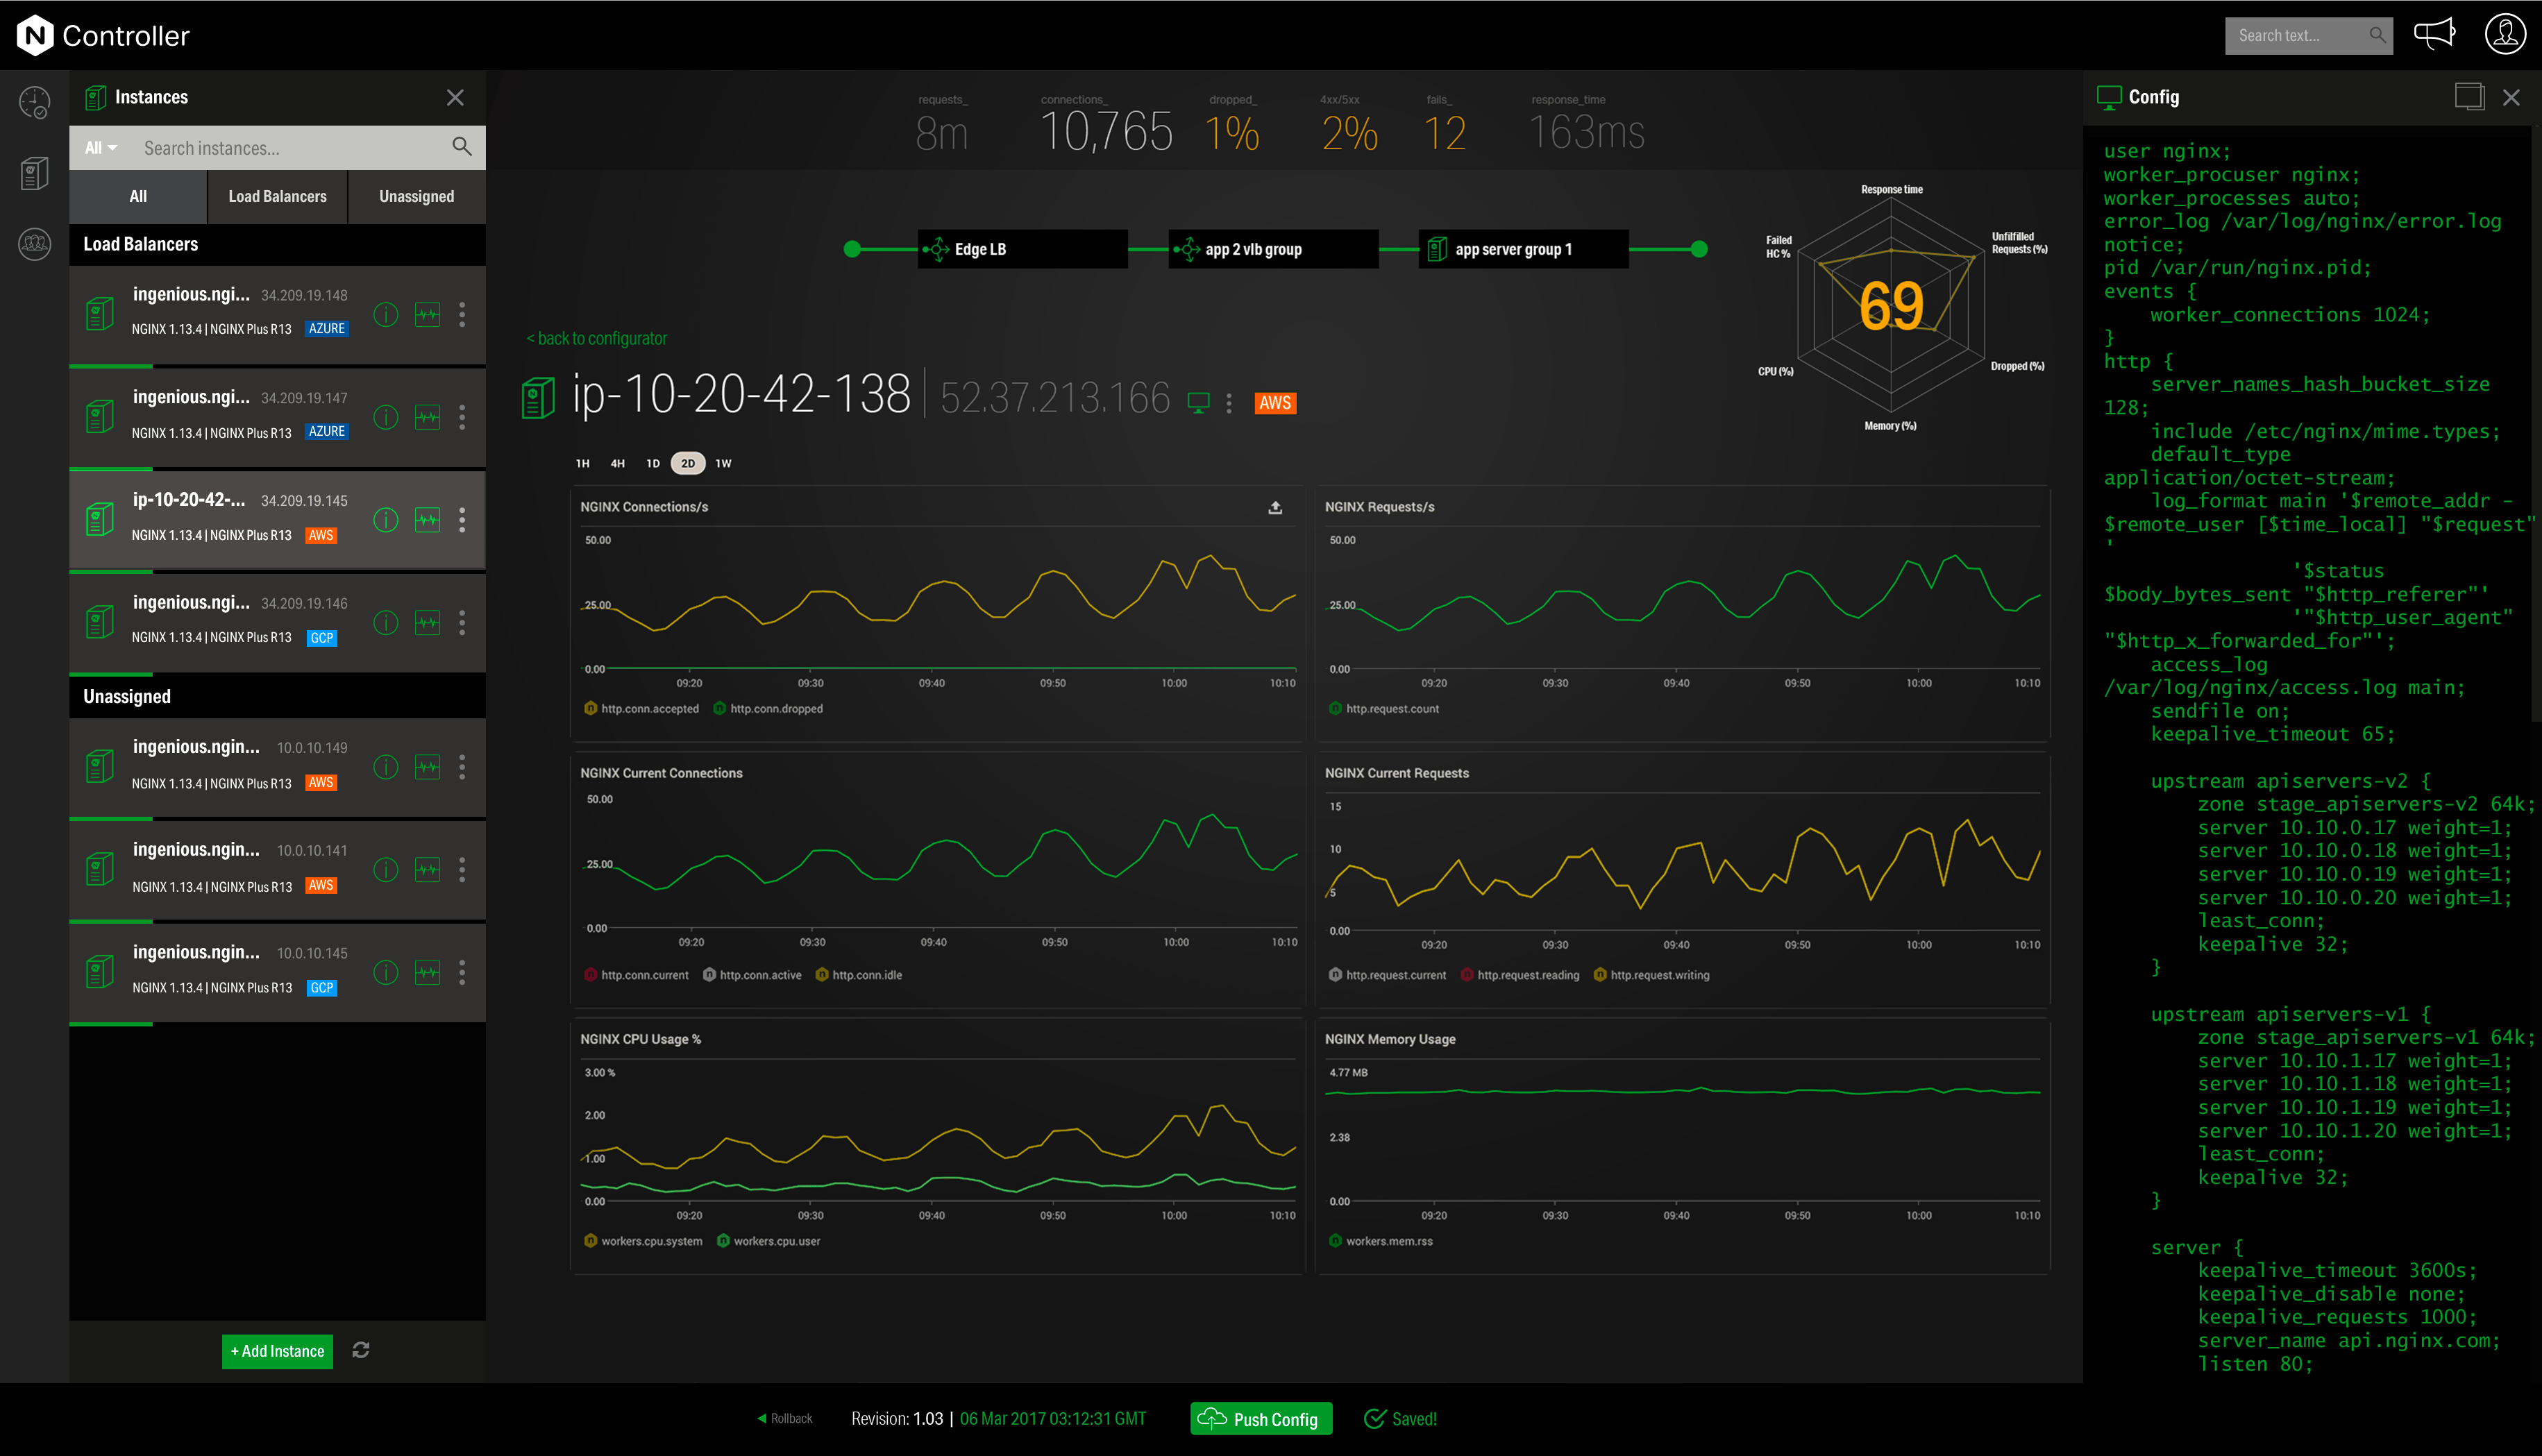The height and width of the screenshot is (1456, 2542).
Task: Open kebab menu for 34.209.19.148 instance
Action: [462, 315]
